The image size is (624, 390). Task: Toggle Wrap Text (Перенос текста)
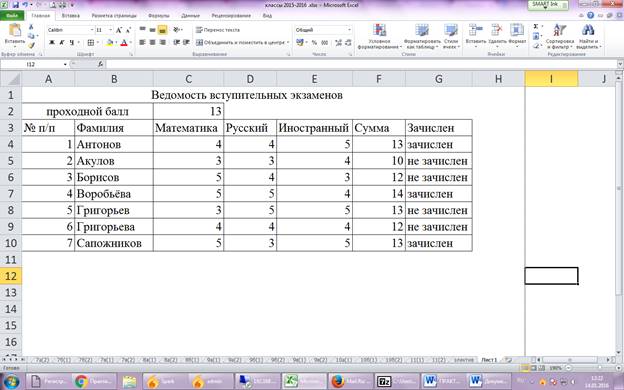(218, 30)
